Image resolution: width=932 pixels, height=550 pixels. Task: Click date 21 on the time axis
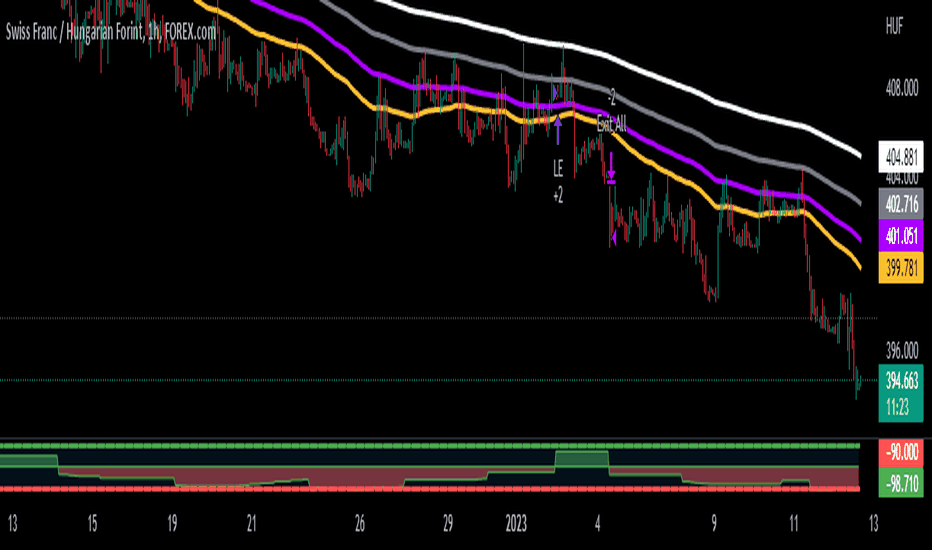[x=251, y=524]
